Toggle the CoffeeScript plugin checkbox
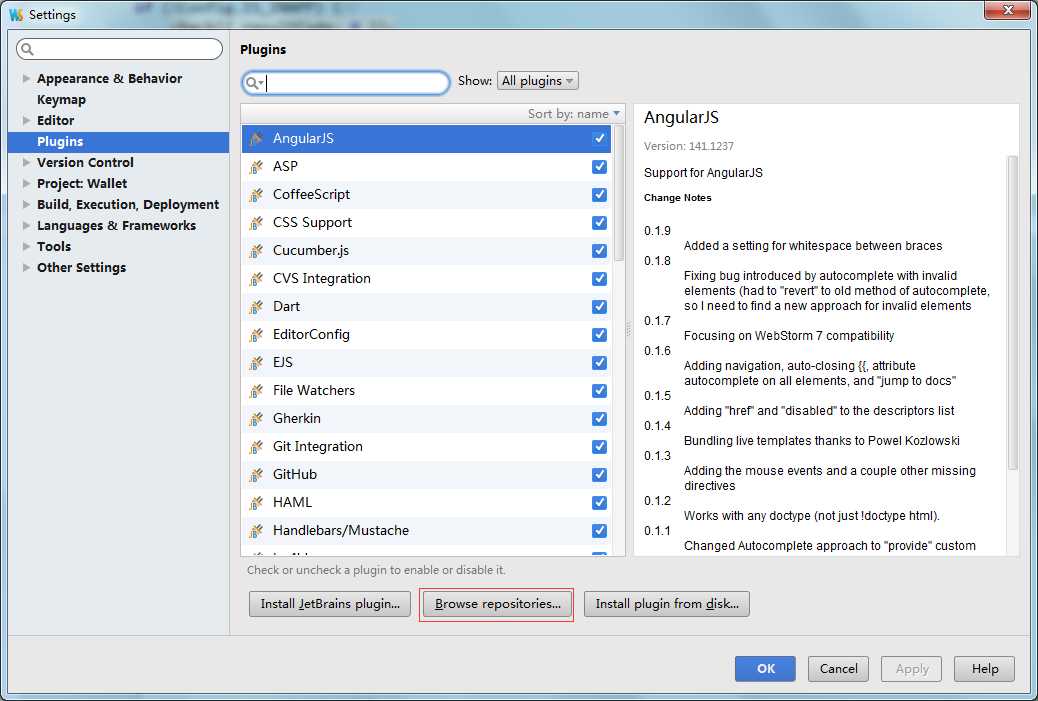This screenshot has height=701, width=1038. click(599, 195)
